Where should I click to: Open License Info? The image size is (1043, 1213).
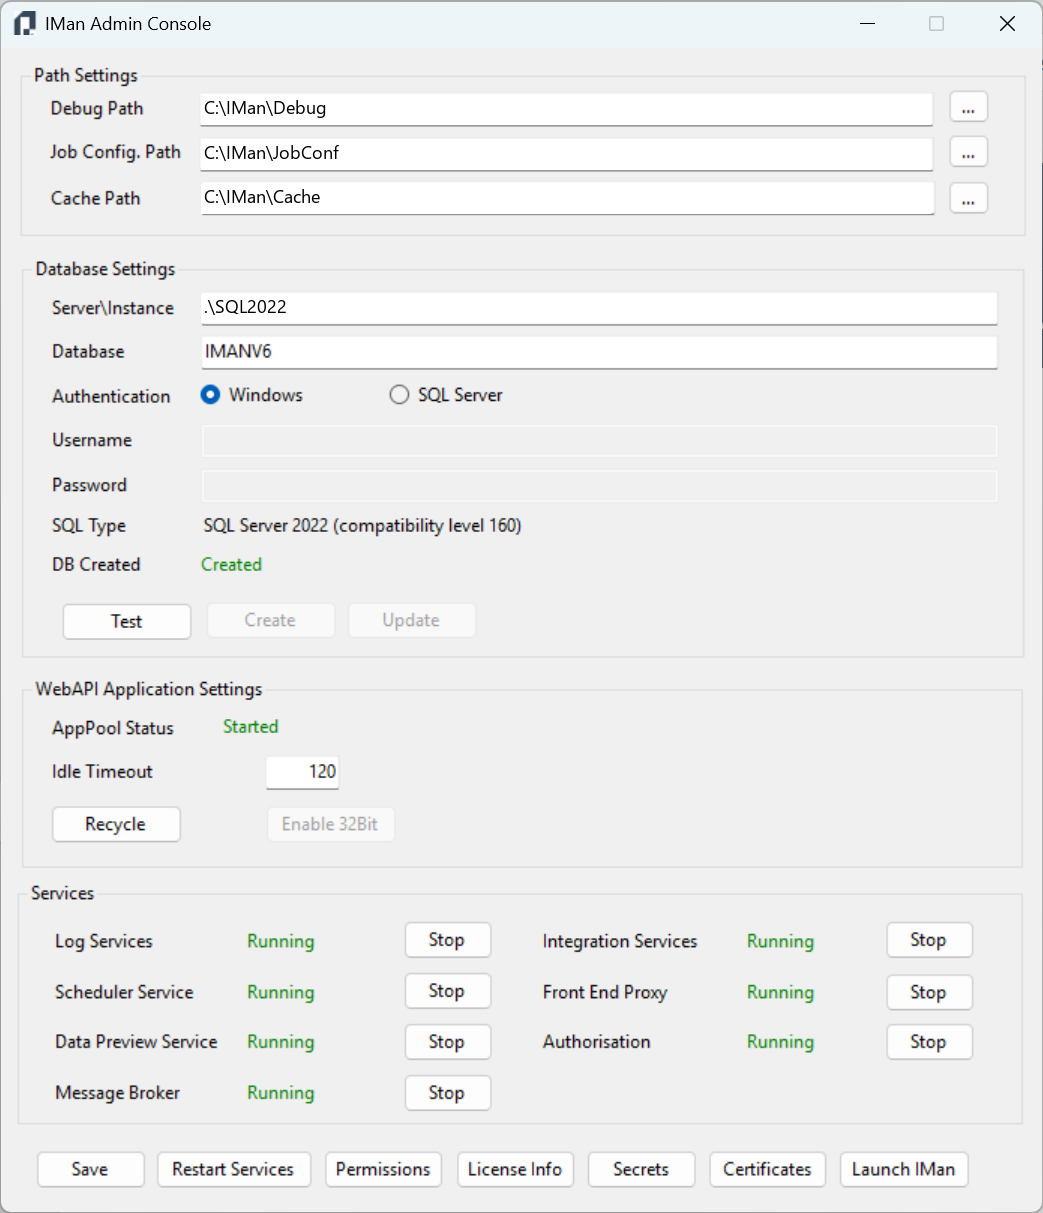515,1169
